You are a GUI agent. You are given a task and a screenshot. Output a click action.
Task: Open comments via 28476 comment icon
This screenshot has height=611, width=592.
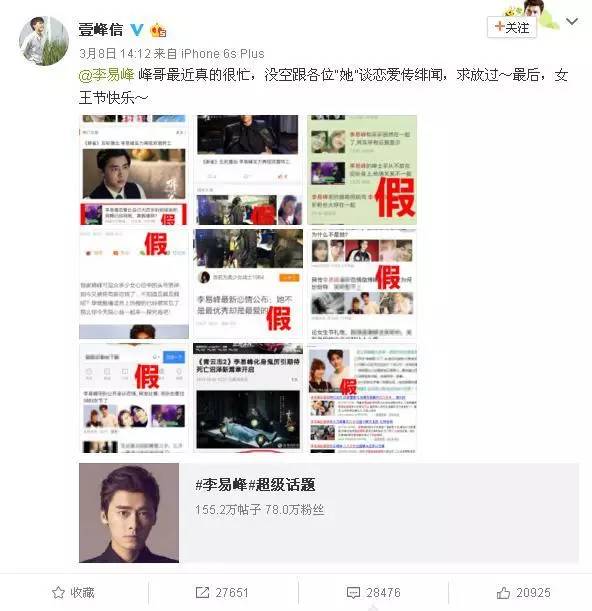(x=373, y=592)
